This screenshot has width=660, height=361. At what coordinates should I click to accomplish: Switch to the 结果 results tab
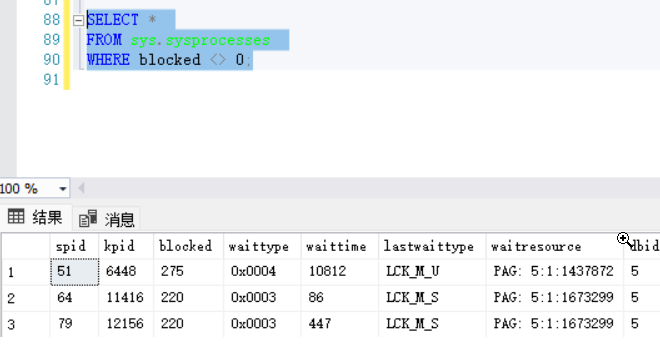(35, 218)
